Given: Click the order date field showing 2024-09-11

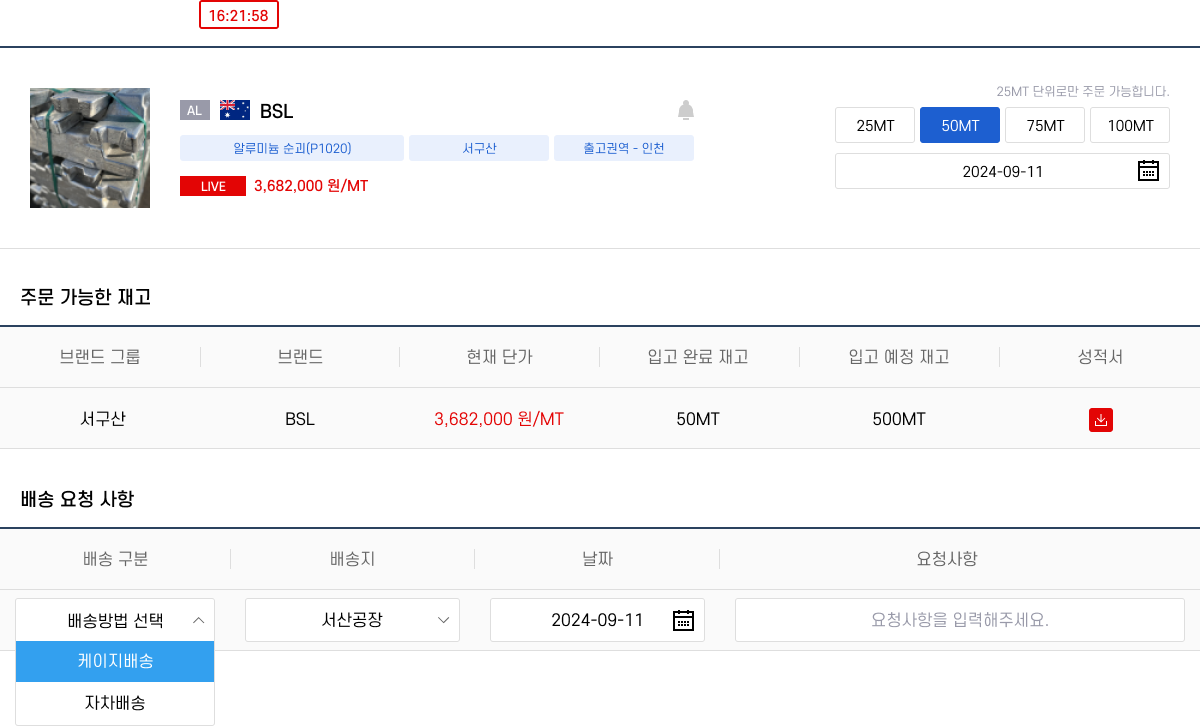Looking at the screenshot, I should pos(1002,171).
